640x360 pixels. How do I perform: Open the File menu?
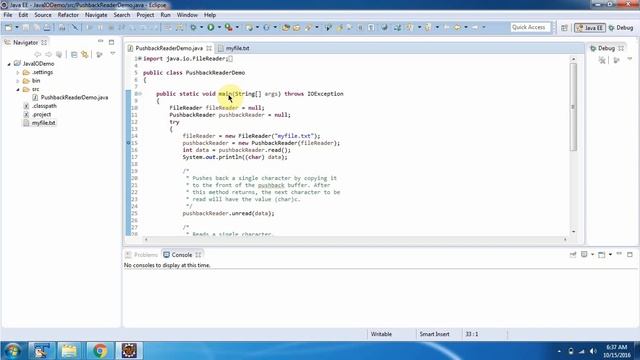8,15
